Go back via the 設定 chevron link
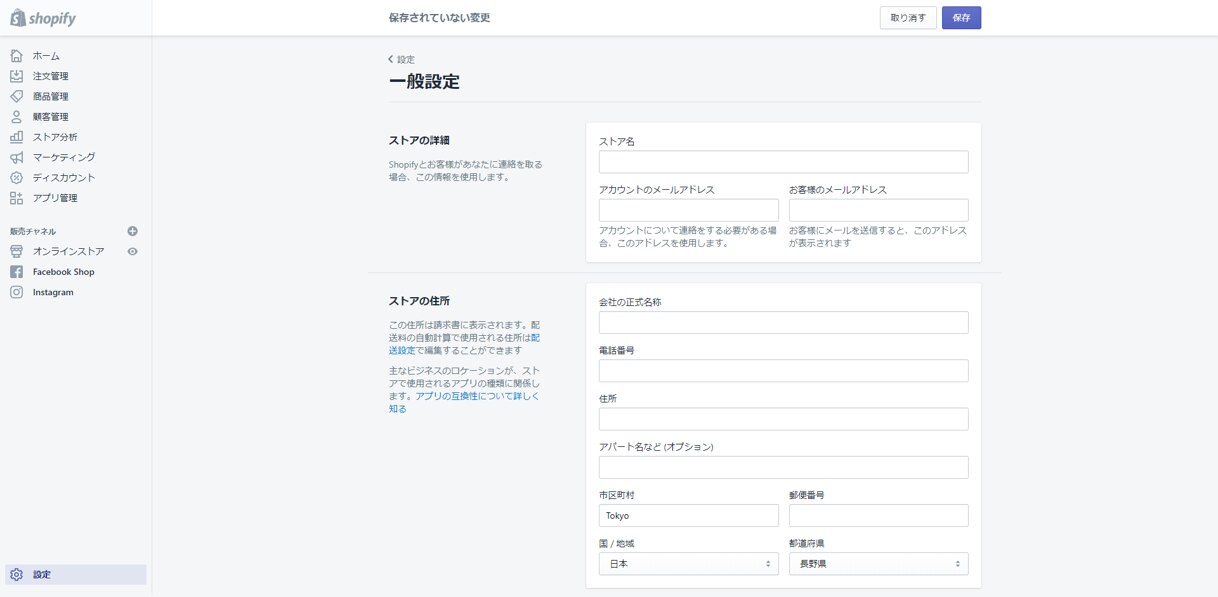This screenshot has height=597, width=1218. 401,60
